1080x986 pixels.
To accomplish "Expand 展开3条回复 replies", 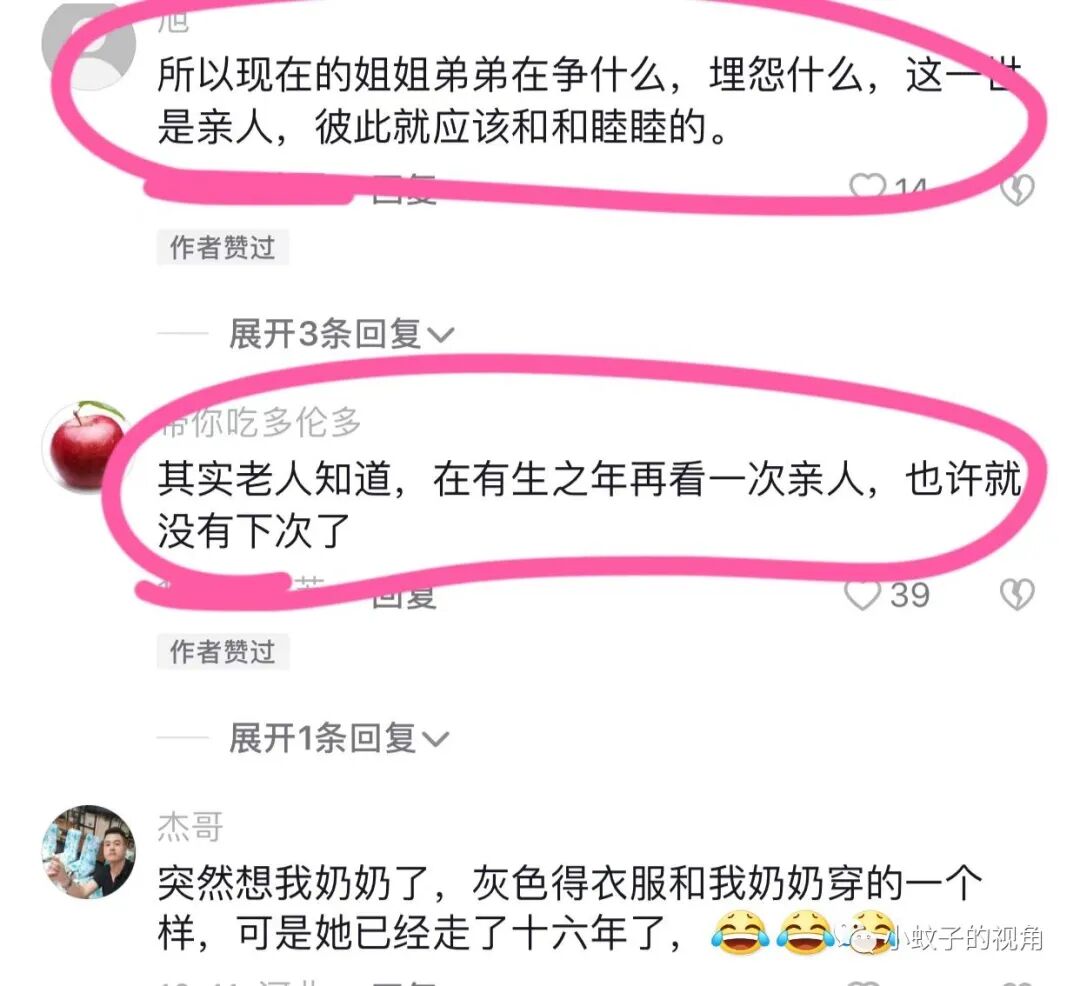I will (x=340, y=334).
